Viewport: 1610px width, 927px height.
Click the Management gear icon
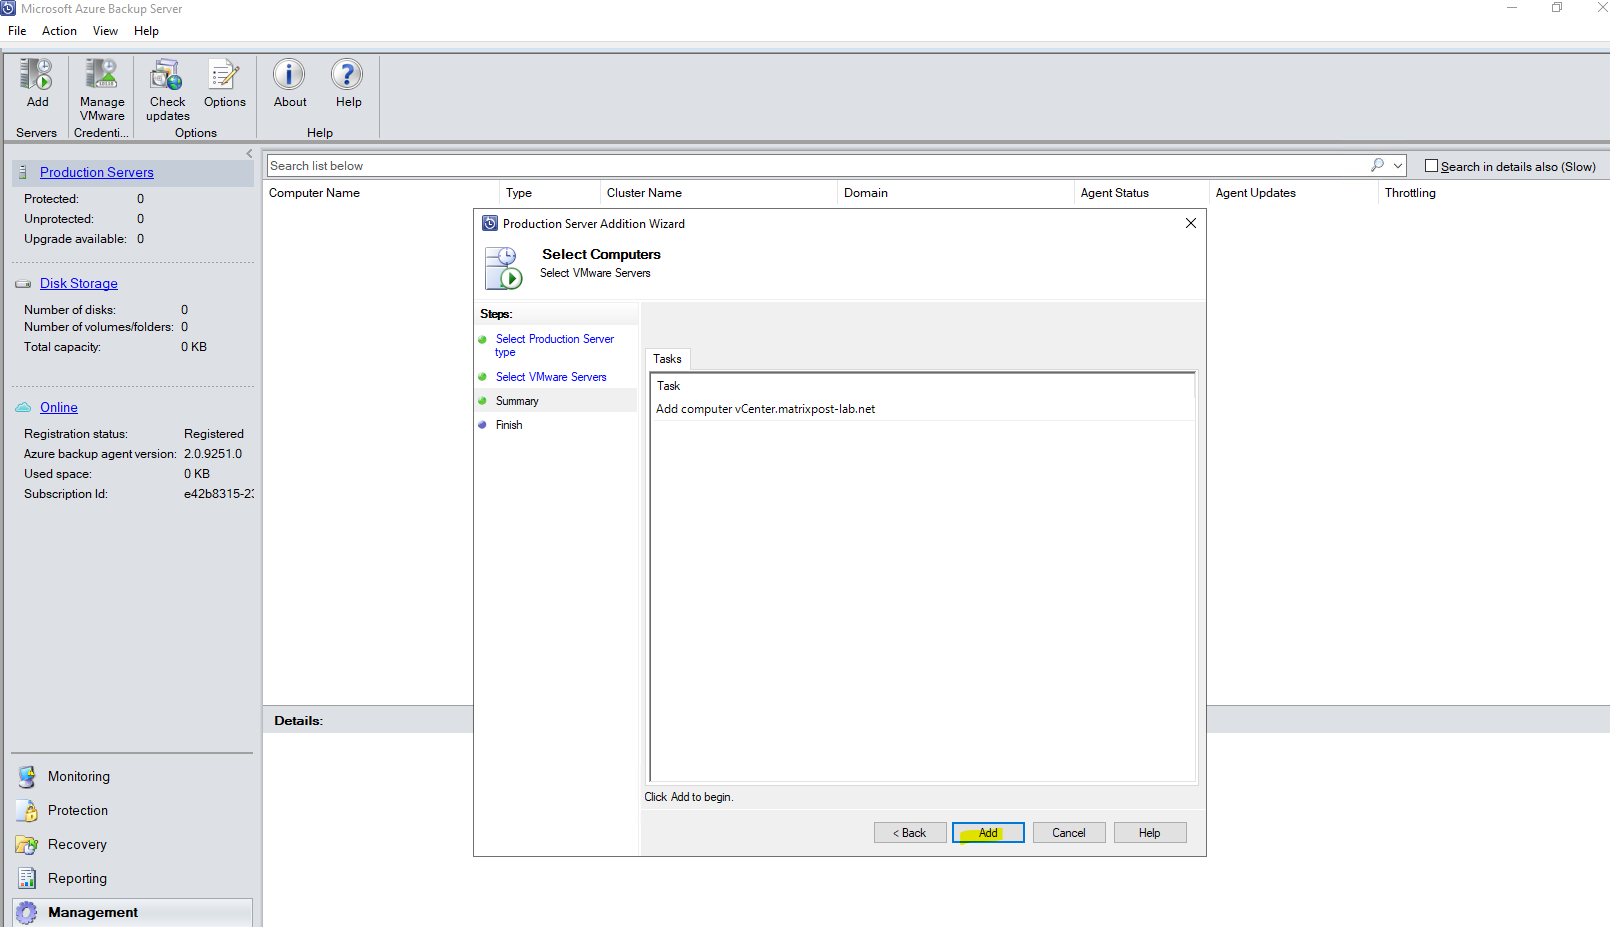(27, 913)
